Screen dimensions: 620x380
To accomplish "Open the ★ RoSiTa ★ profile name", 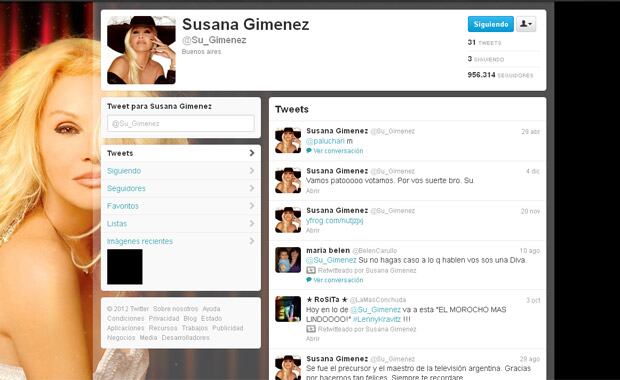I will click(x=327, y=300).
